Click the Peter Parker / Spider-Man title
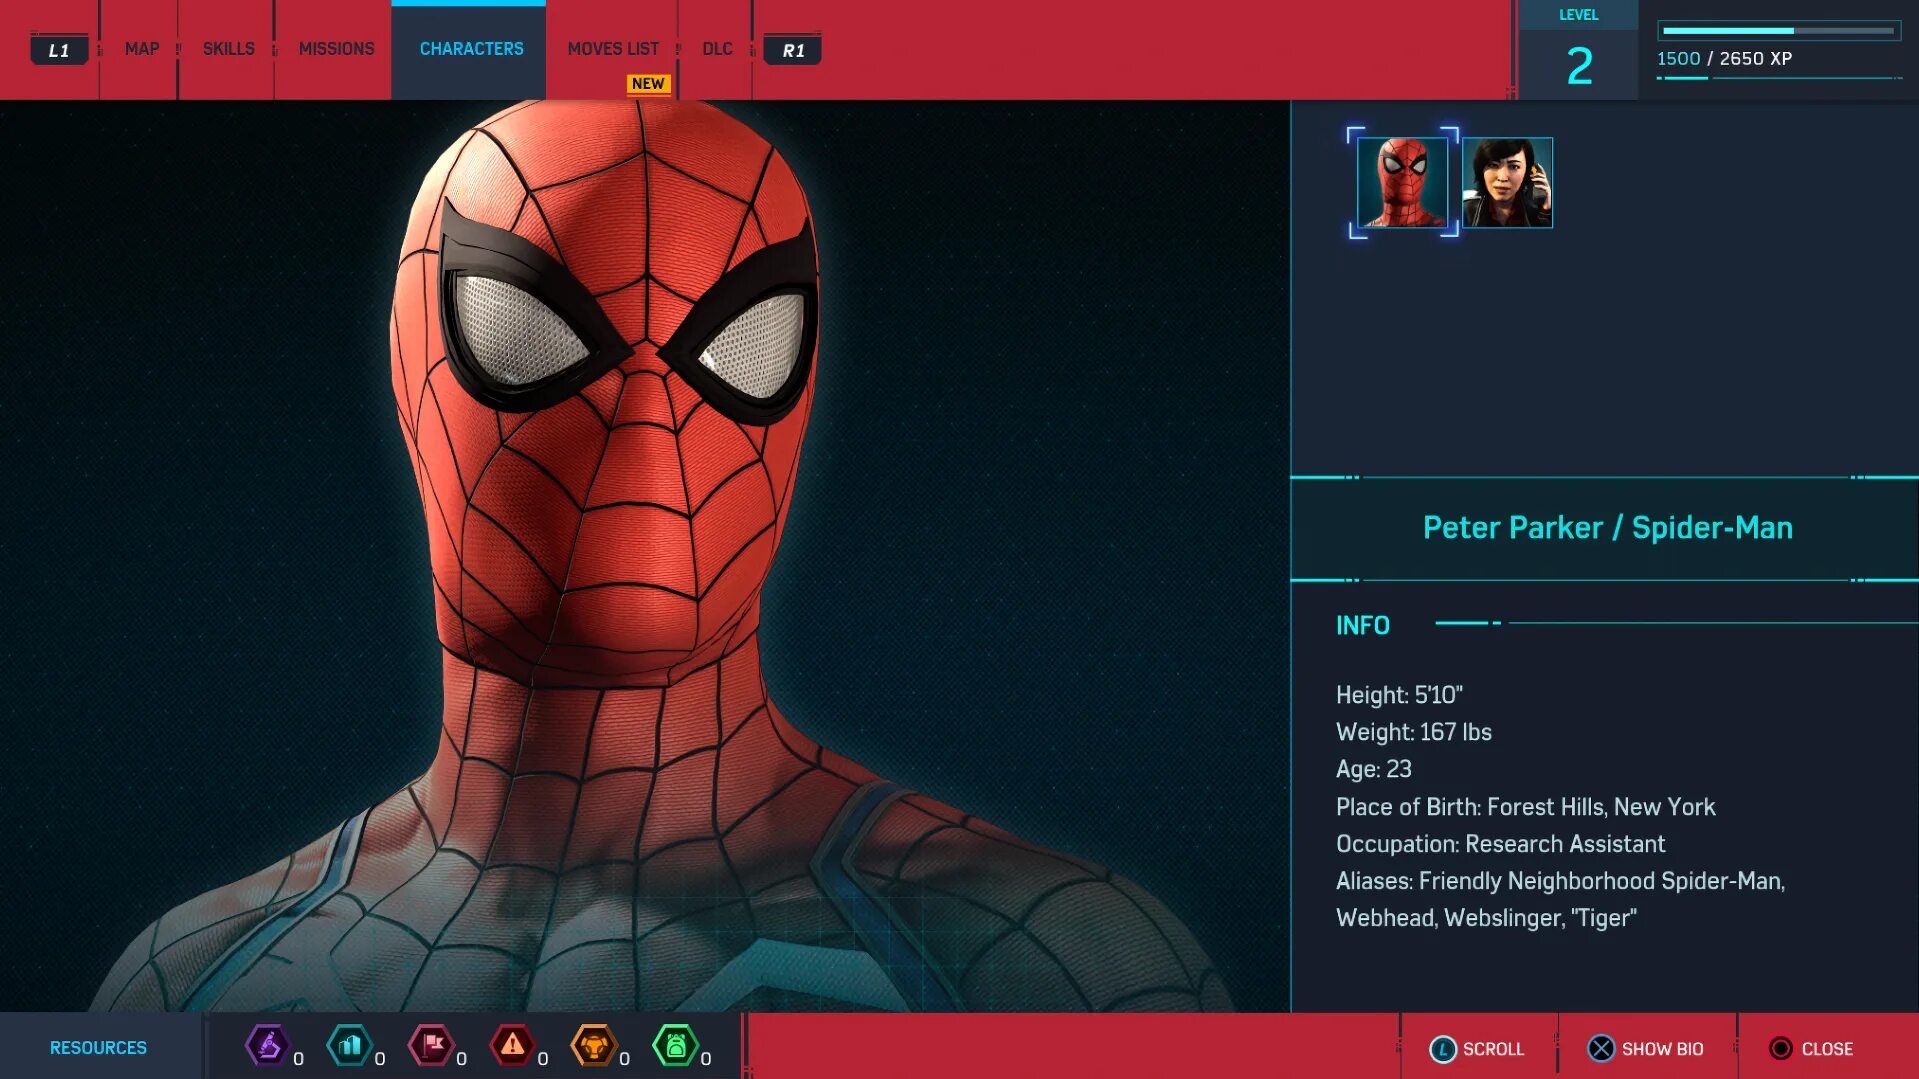The width and height of the screenshot is (1919, 1079). click(x=1607, y=528)
